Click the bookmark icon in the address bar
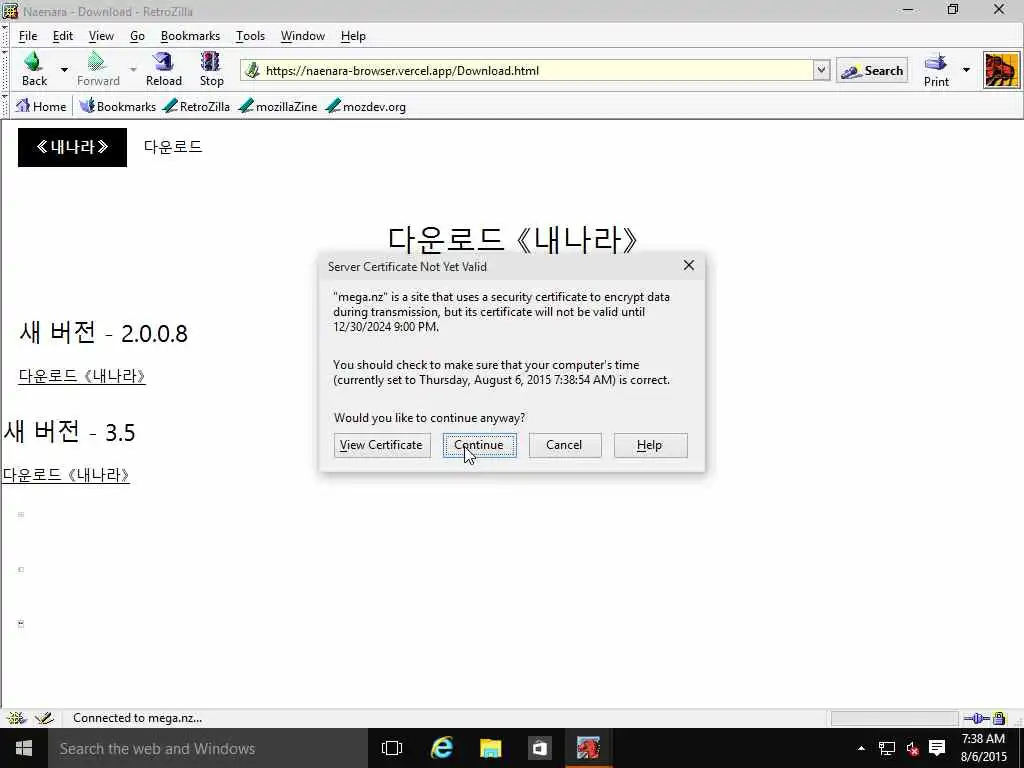 coord(252,71)
